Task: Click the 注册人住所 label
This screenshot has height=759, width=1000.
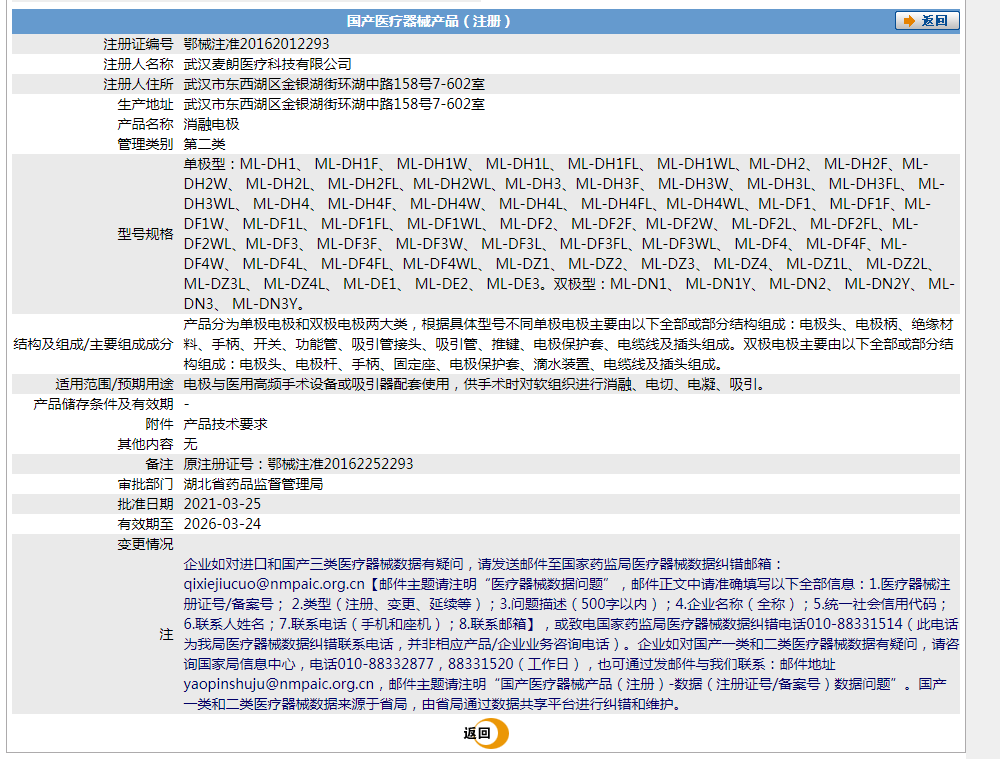Action: pos(138,84)
